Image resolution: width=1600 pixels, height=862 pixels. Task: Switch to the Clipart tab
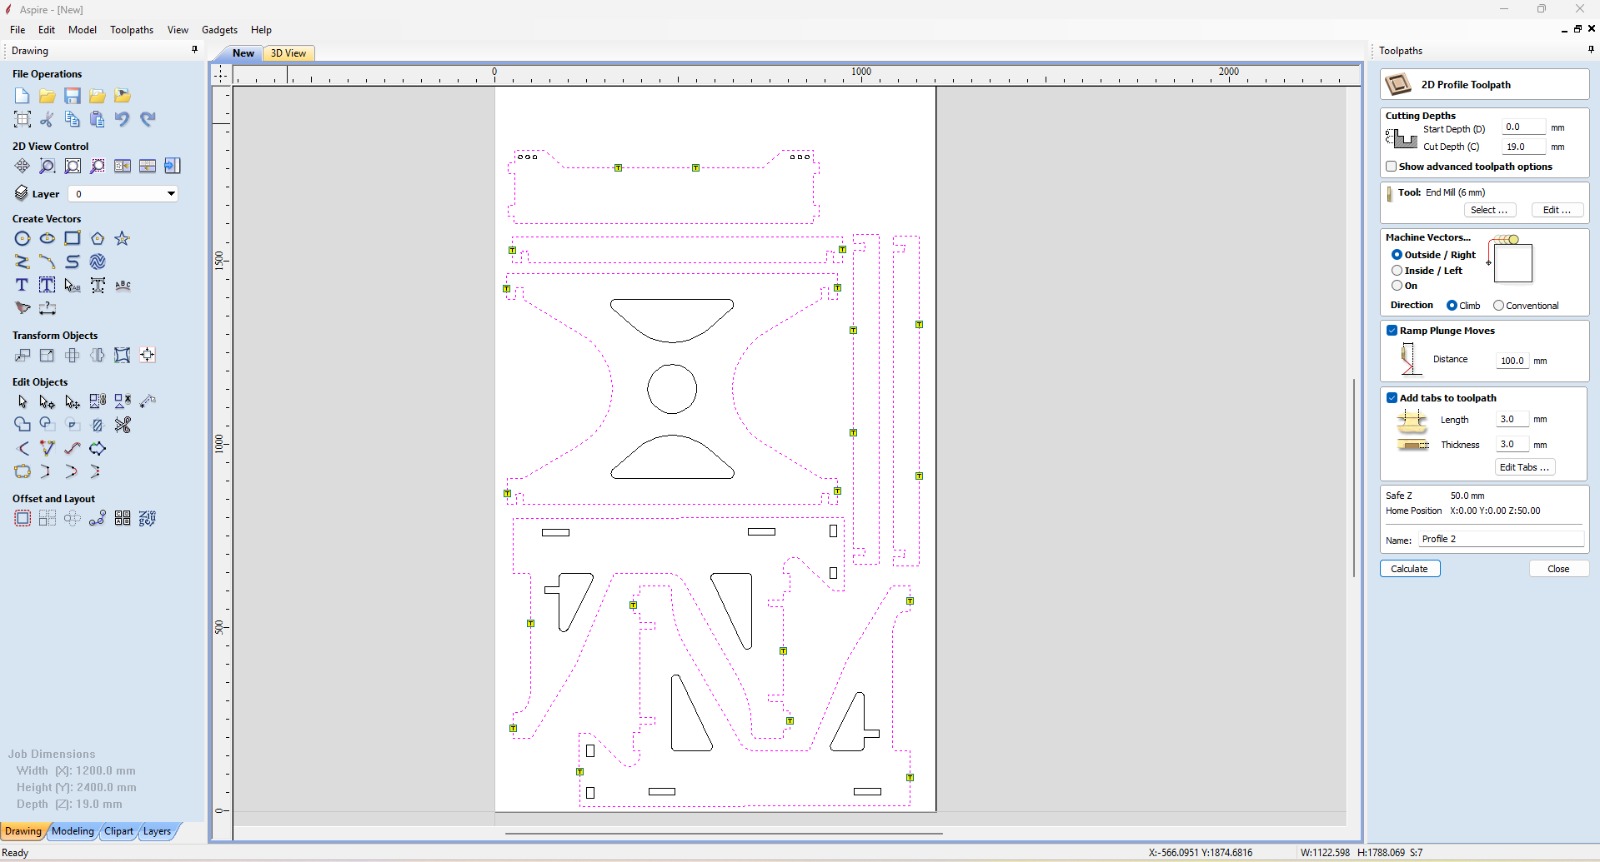(119, 832)
